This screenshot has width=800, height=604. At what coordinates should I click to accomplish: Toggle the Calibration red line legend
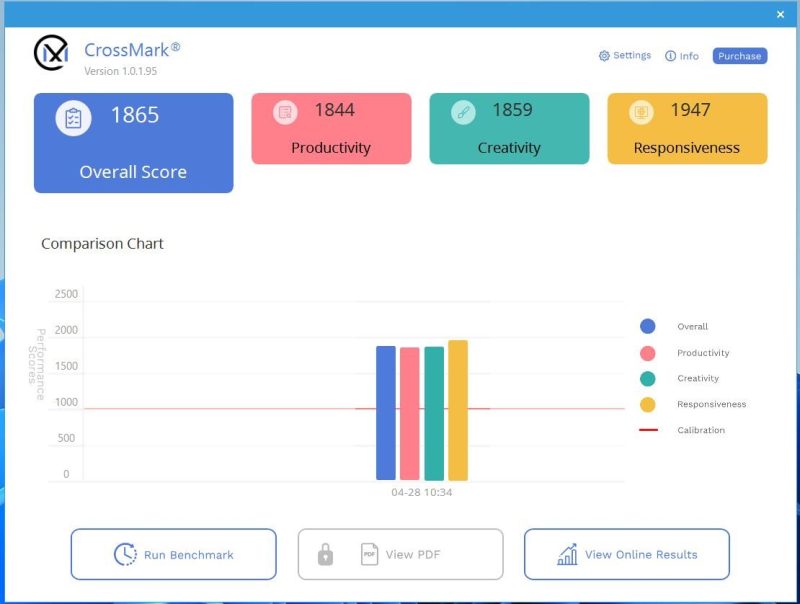pyautogui.click(x=648, y=430)
